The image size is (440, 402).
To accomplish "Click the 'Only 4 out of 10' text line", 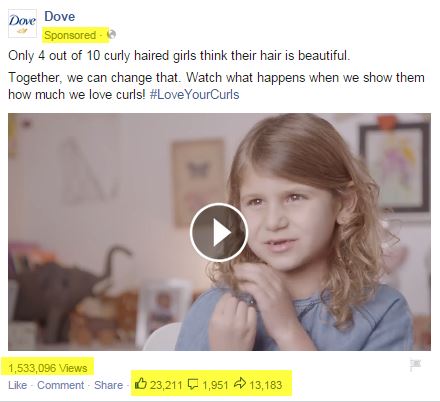I will (x=179, y=55).
